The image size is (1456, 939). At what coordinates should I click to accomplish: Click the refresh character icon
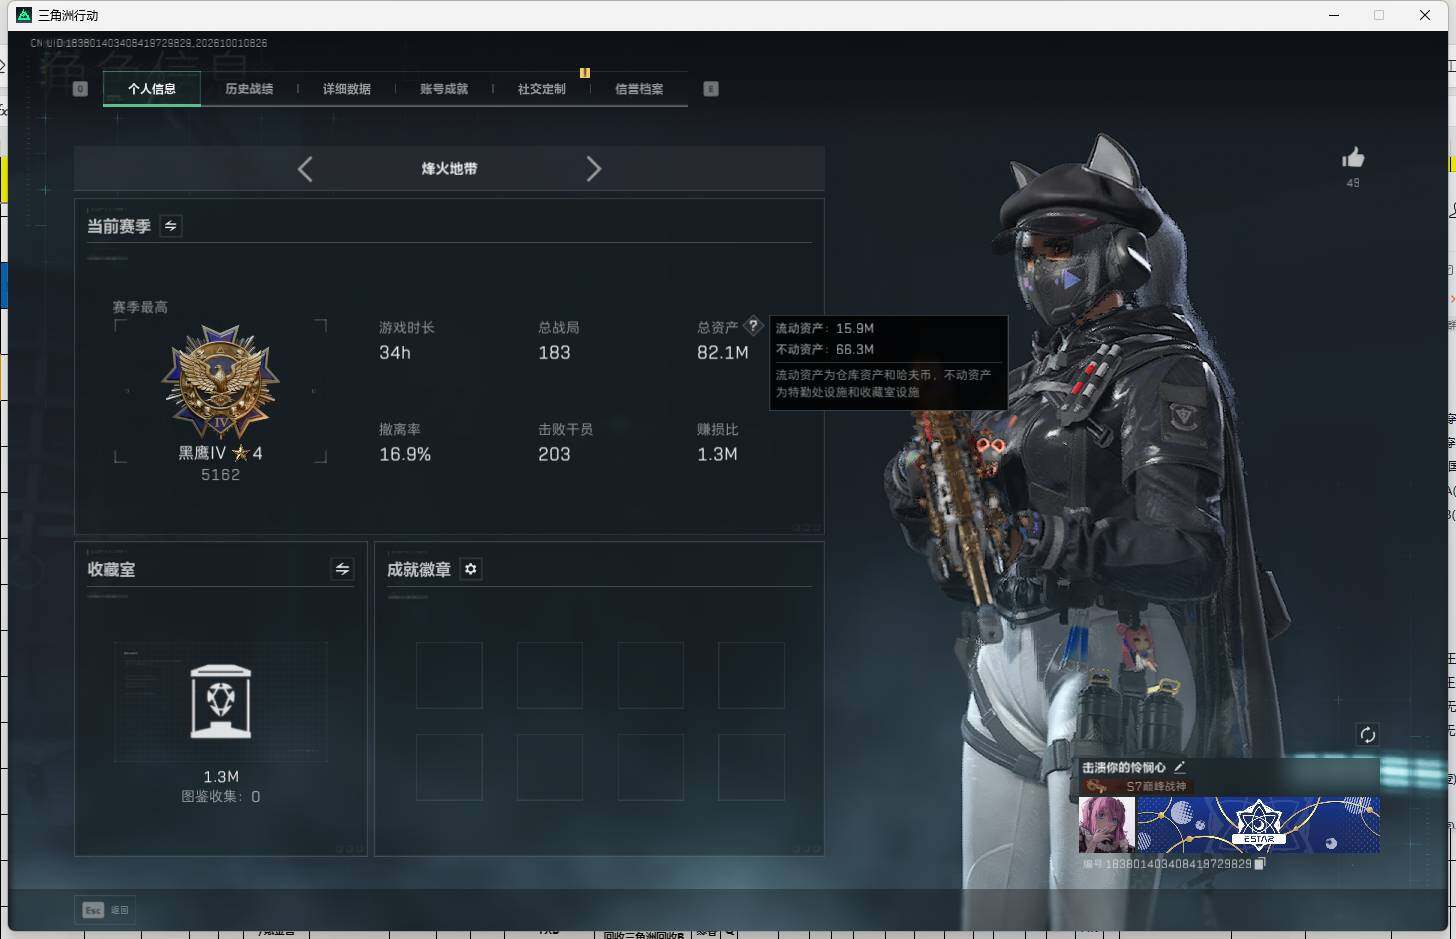[1367, 735]
